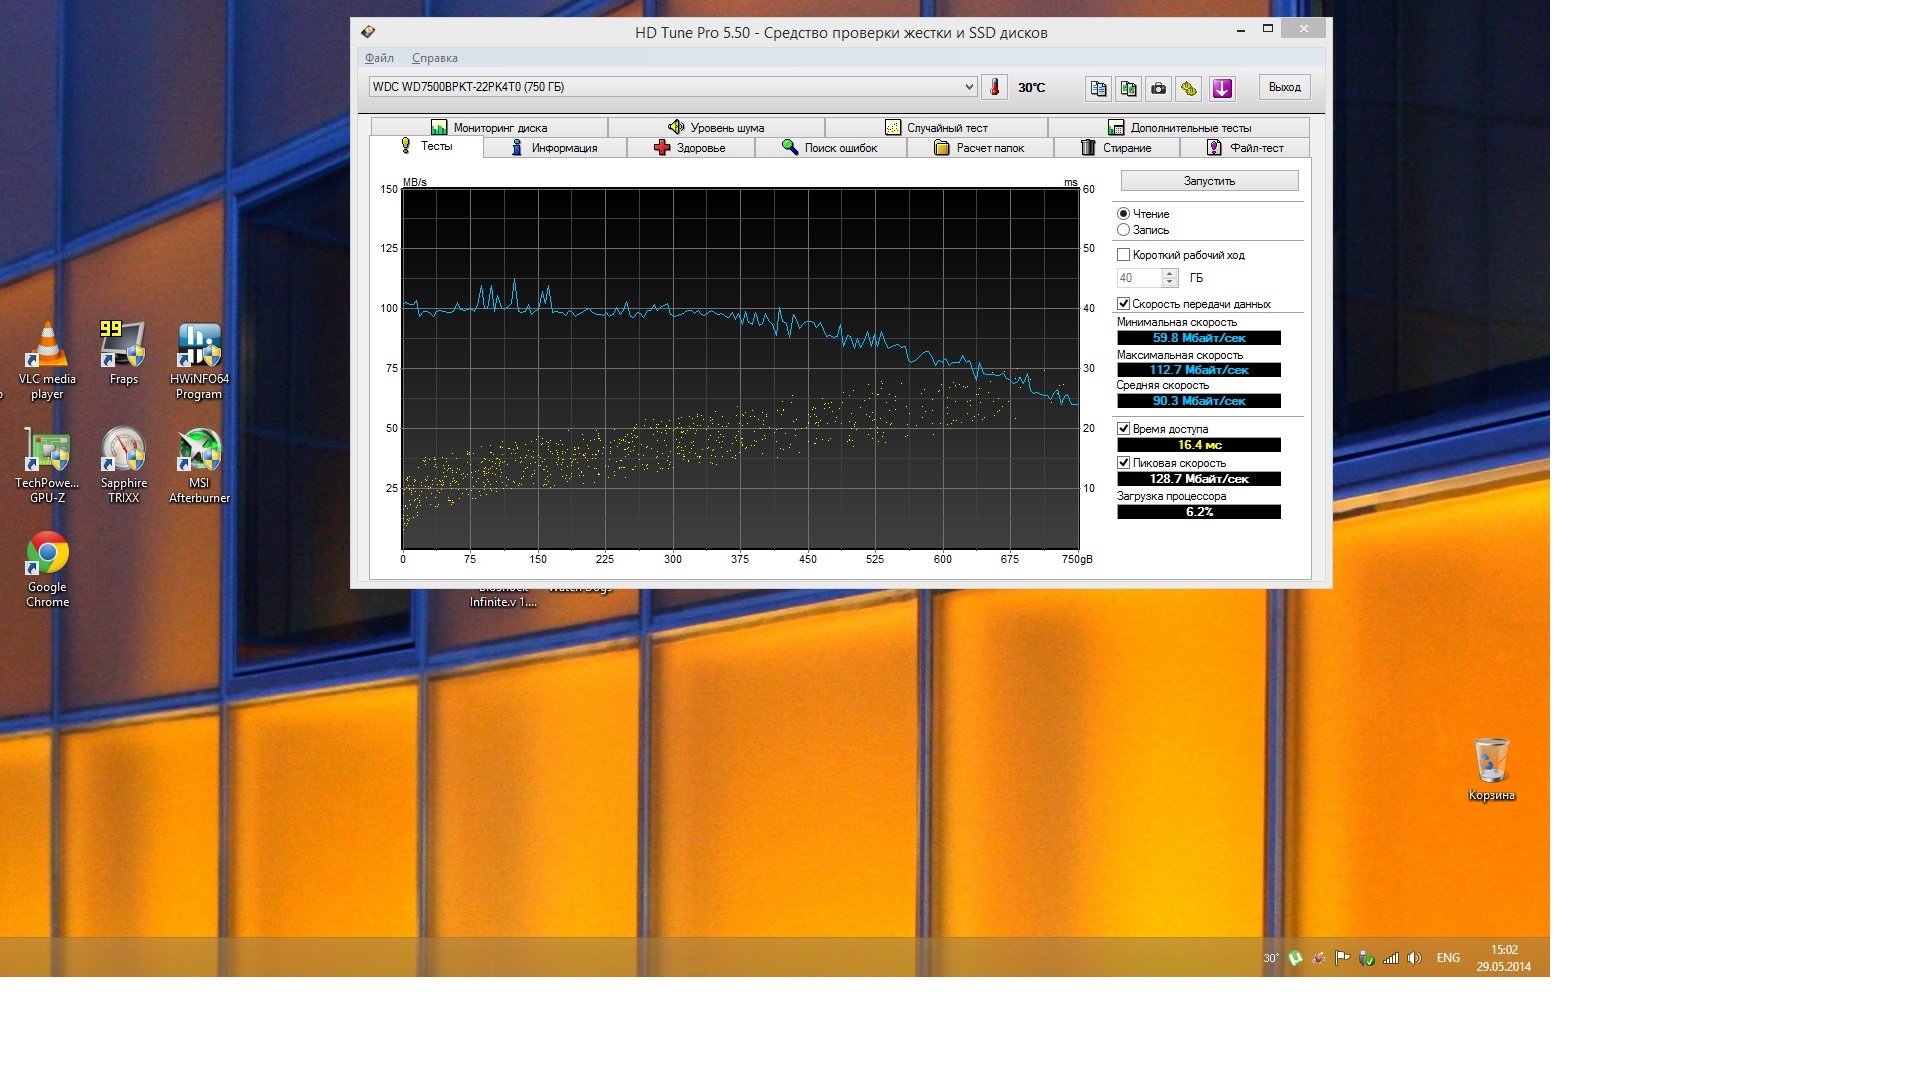Enable the Короткий рабочий ход checkbox
The height and width of the screenshot is (1080, 1920).
[x=1124, y=255]
